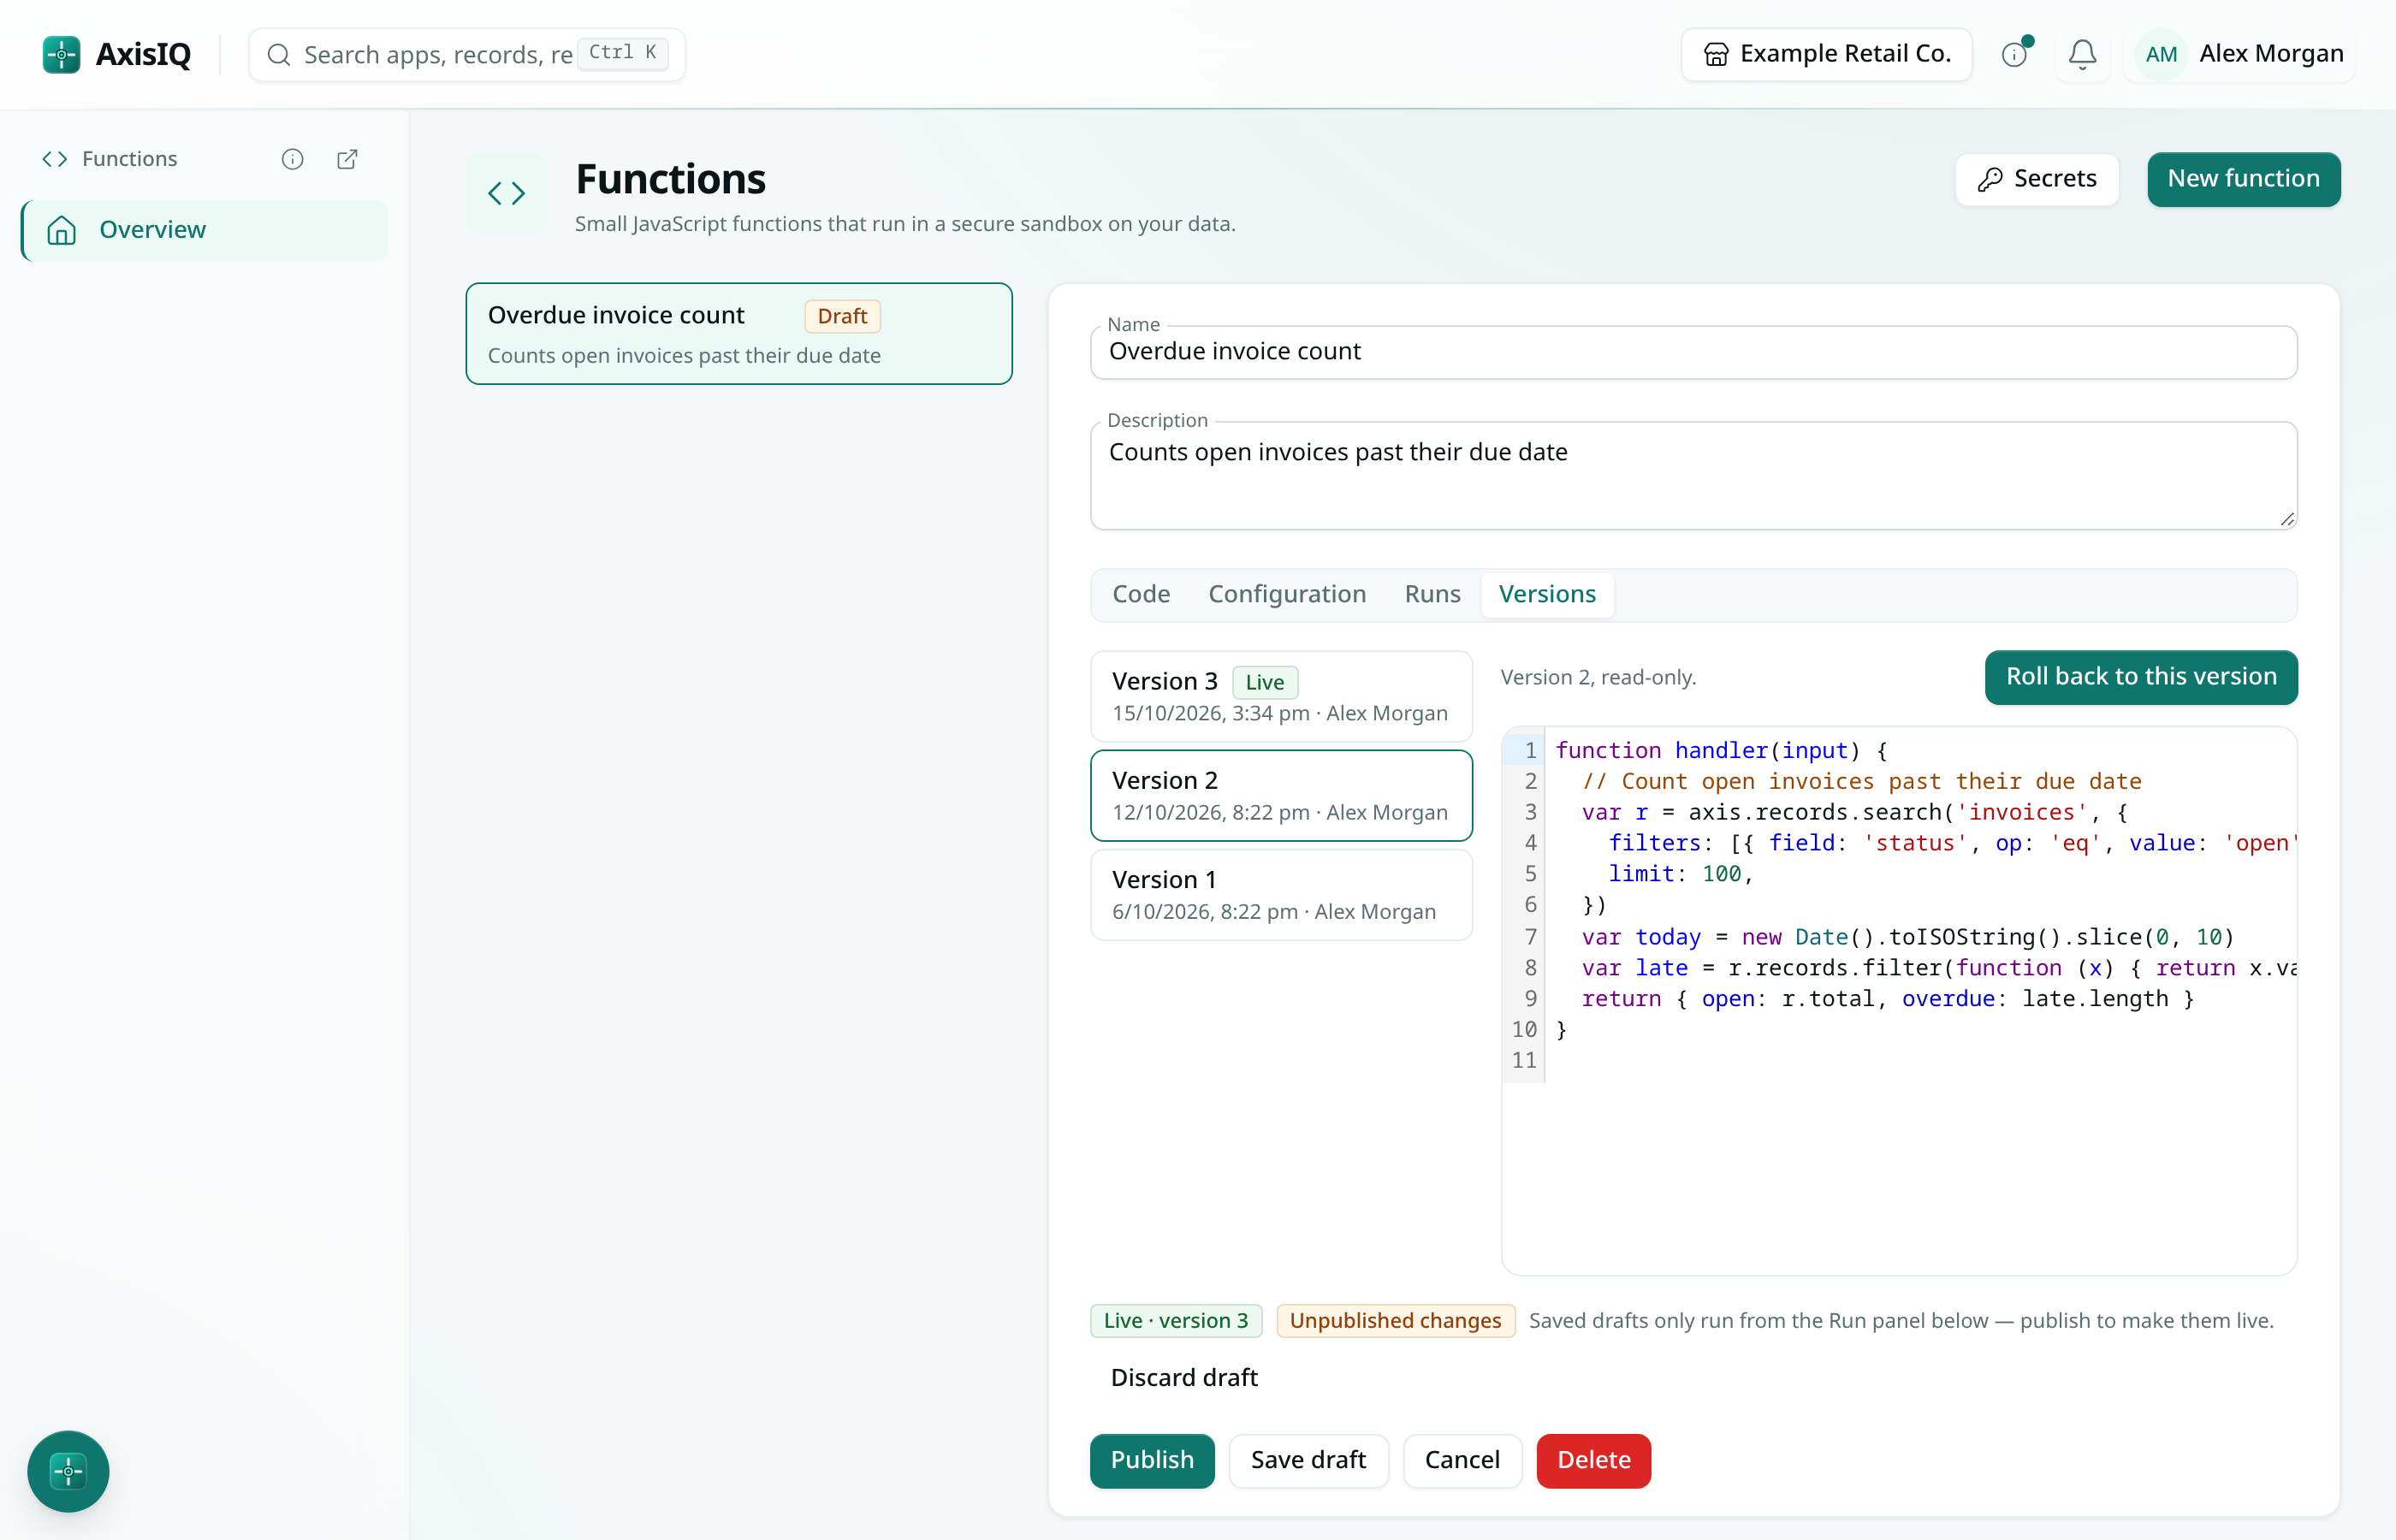Delete the function
The width and height of the screenshot is (2396, 1540).
(1593, 1460)
